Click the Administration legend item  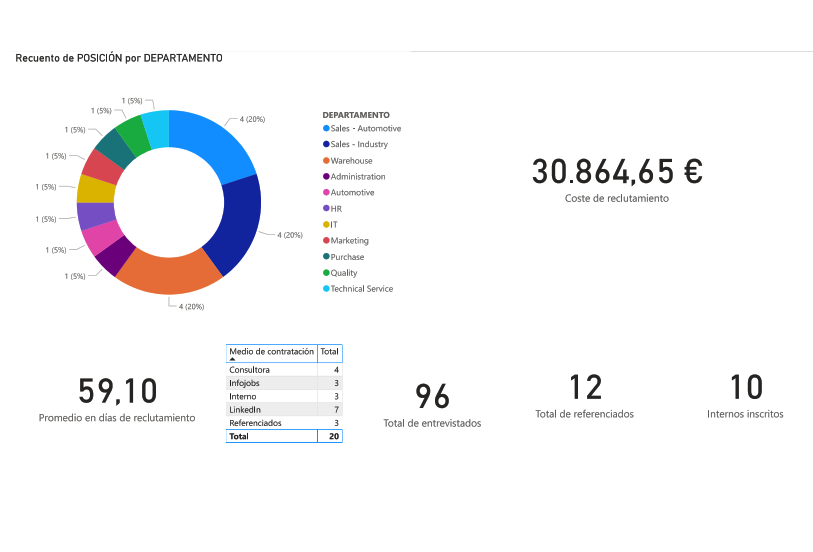point(357,177)
